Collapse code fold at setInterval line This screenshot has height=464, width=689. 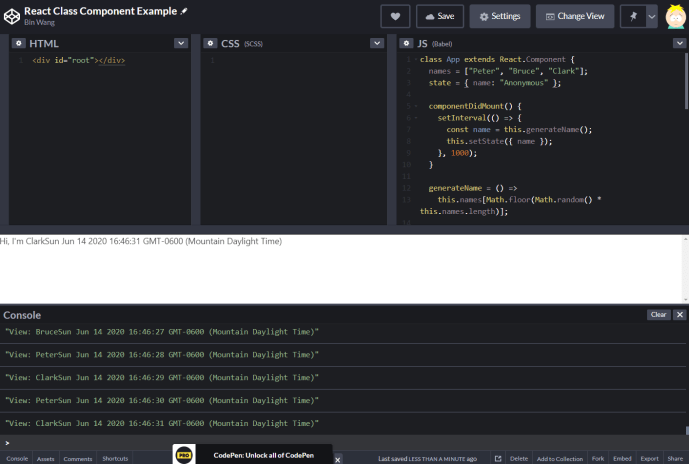click(416, 118)
